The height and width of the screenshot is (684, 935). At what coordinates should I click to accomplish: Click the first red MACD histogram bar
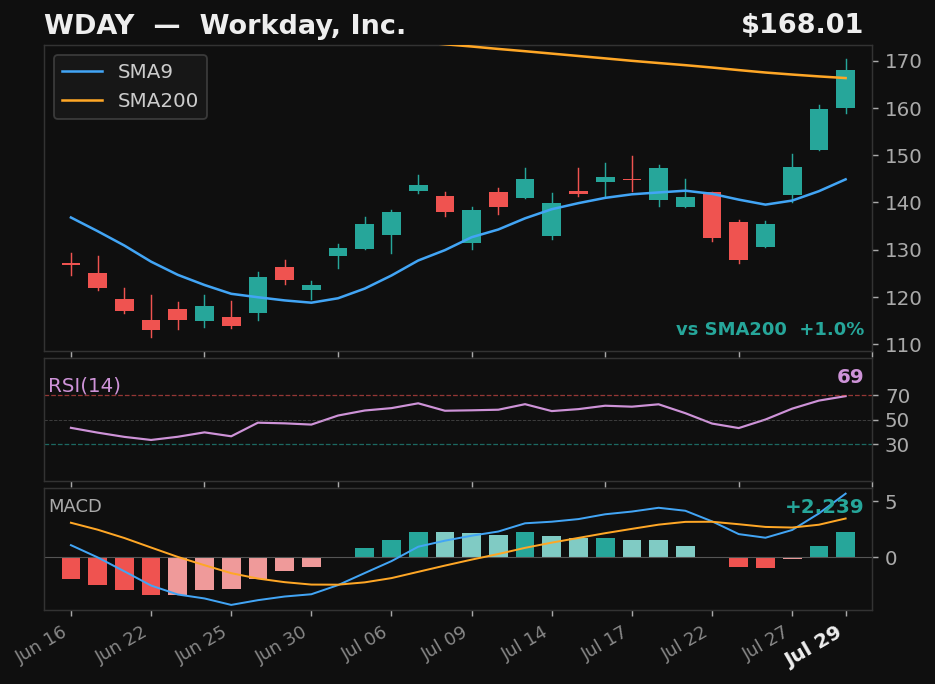[x=71, y=568]
